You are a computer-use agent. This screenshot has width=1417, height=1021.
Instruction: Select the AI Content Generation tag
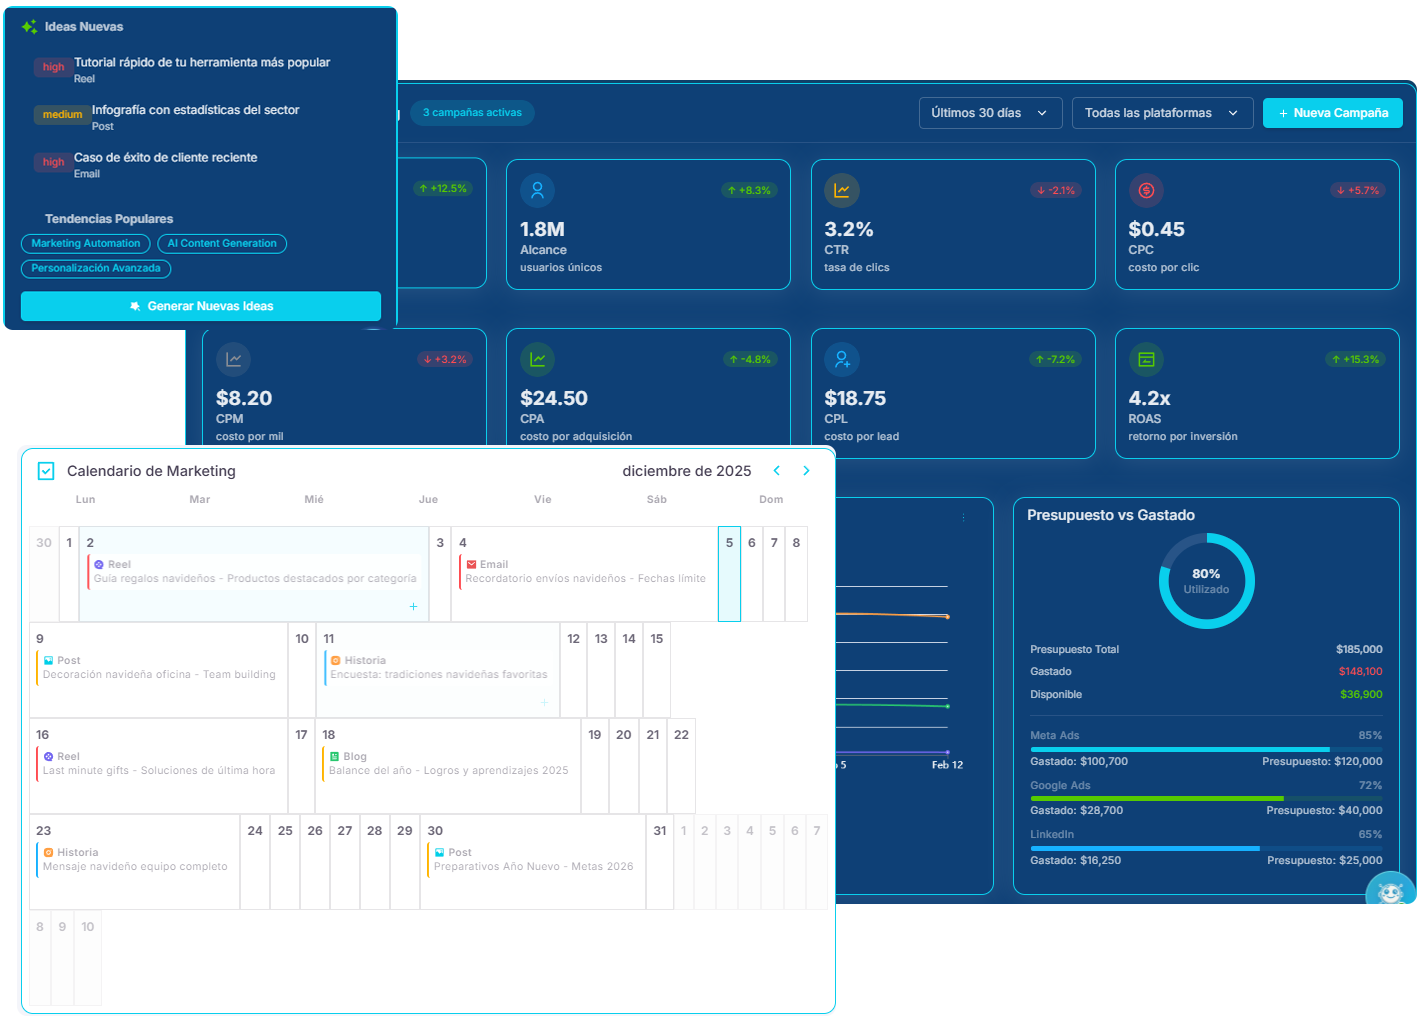[x=222, y=244]
